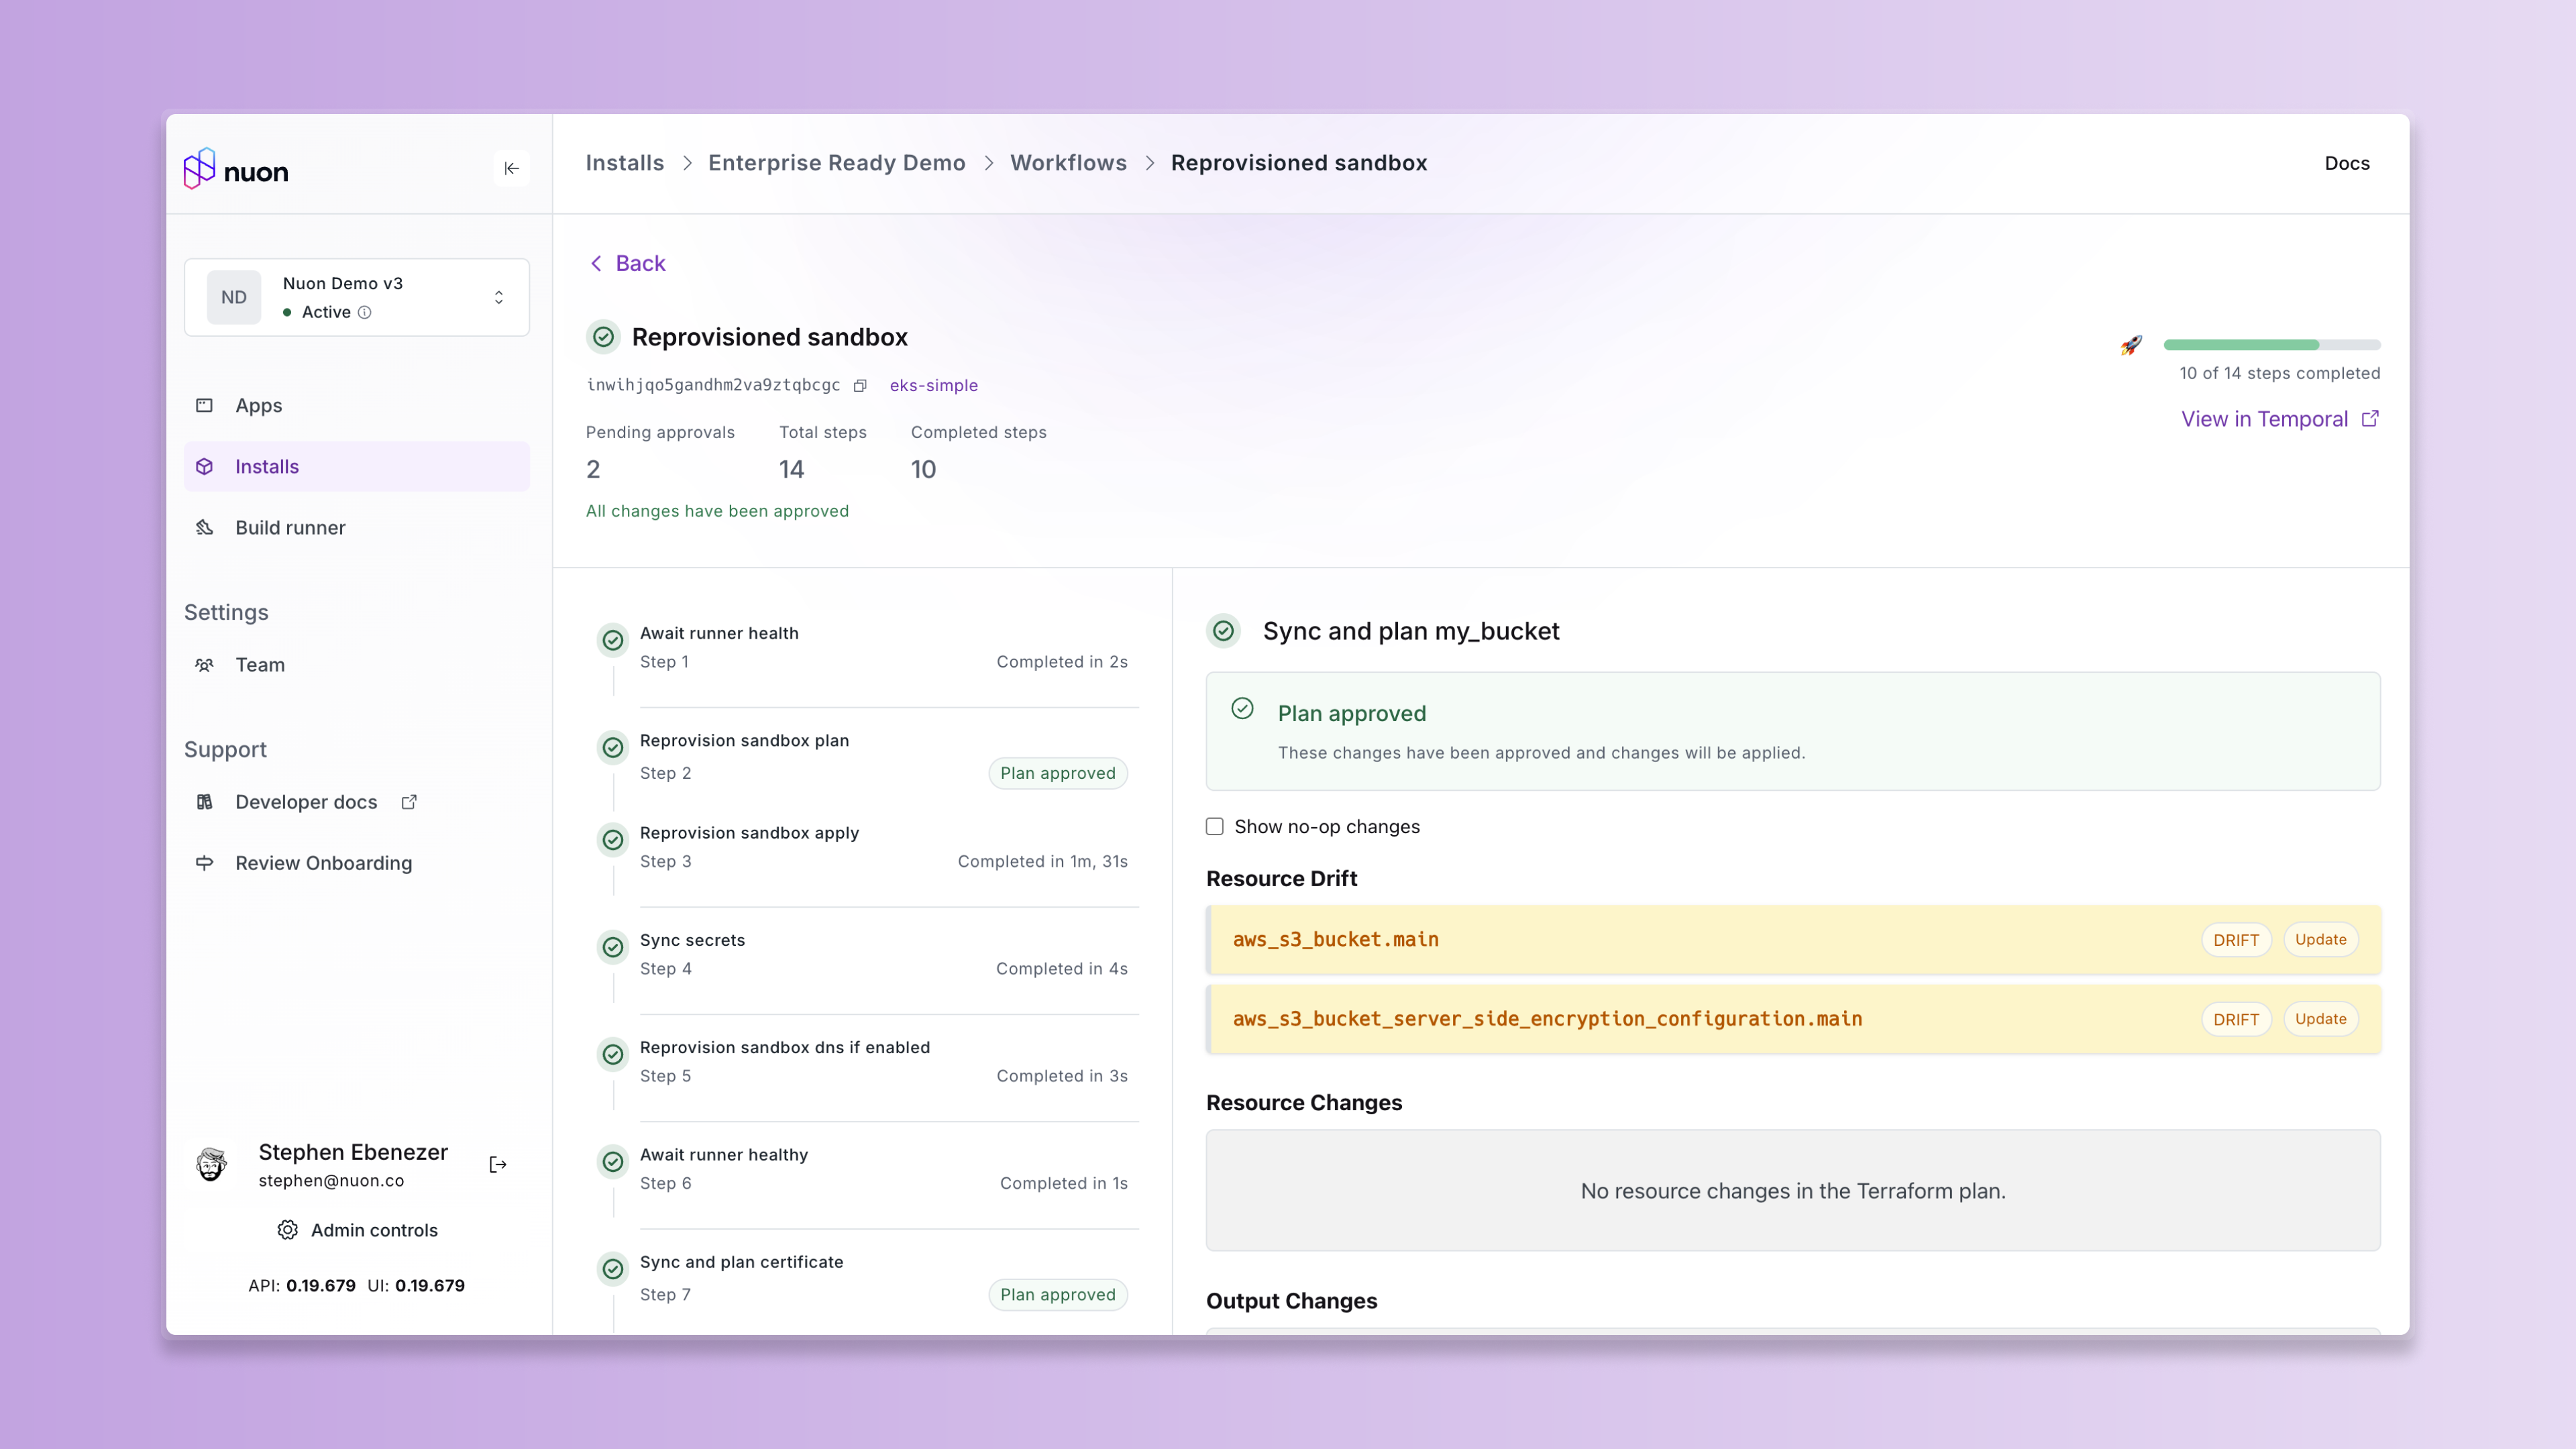Screen dimensions: 2576x1449
Task: Click Stephen Ebenezer's avatar image
Action: click(211, 1164)
